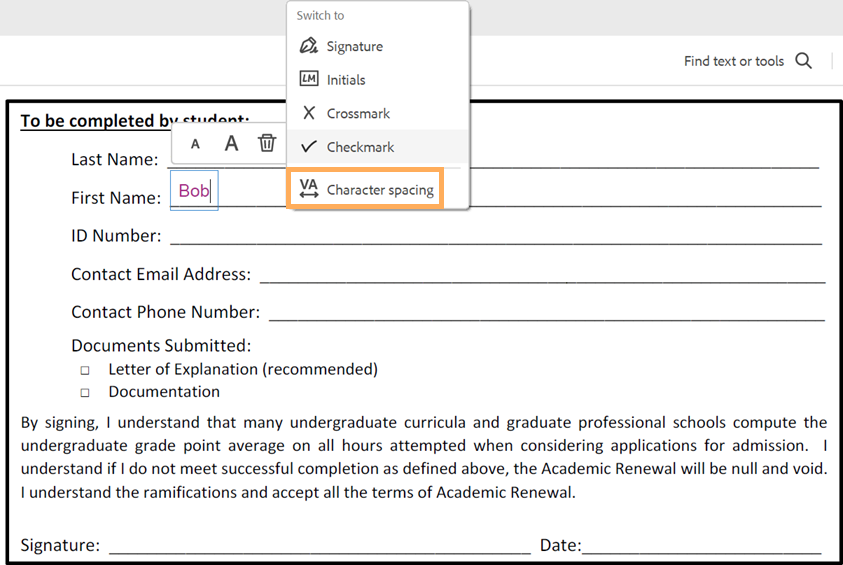Click the Signature line at bottom

click(320, 546)
